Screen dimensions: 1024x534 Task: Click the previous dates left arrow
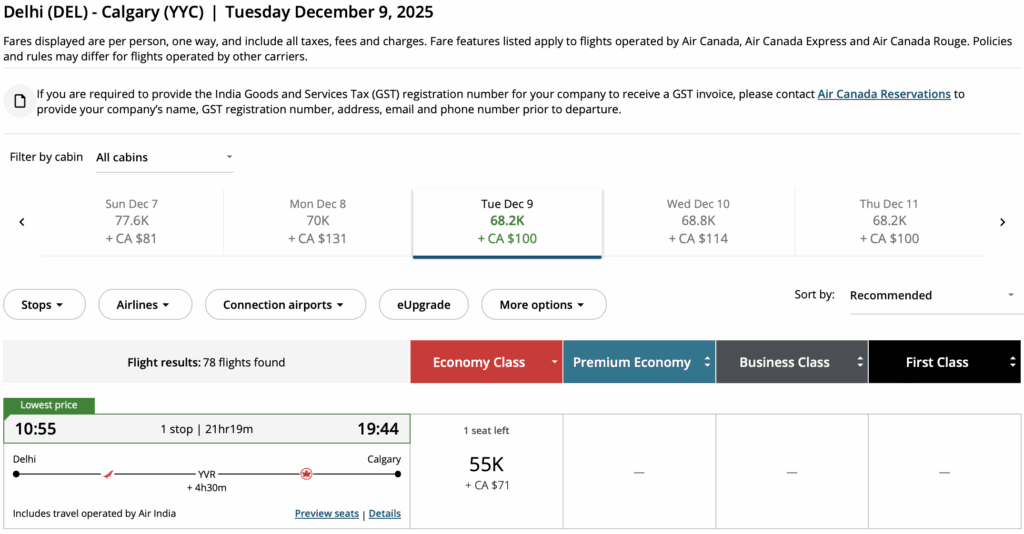pyautogui.click(x=22, y=222)
